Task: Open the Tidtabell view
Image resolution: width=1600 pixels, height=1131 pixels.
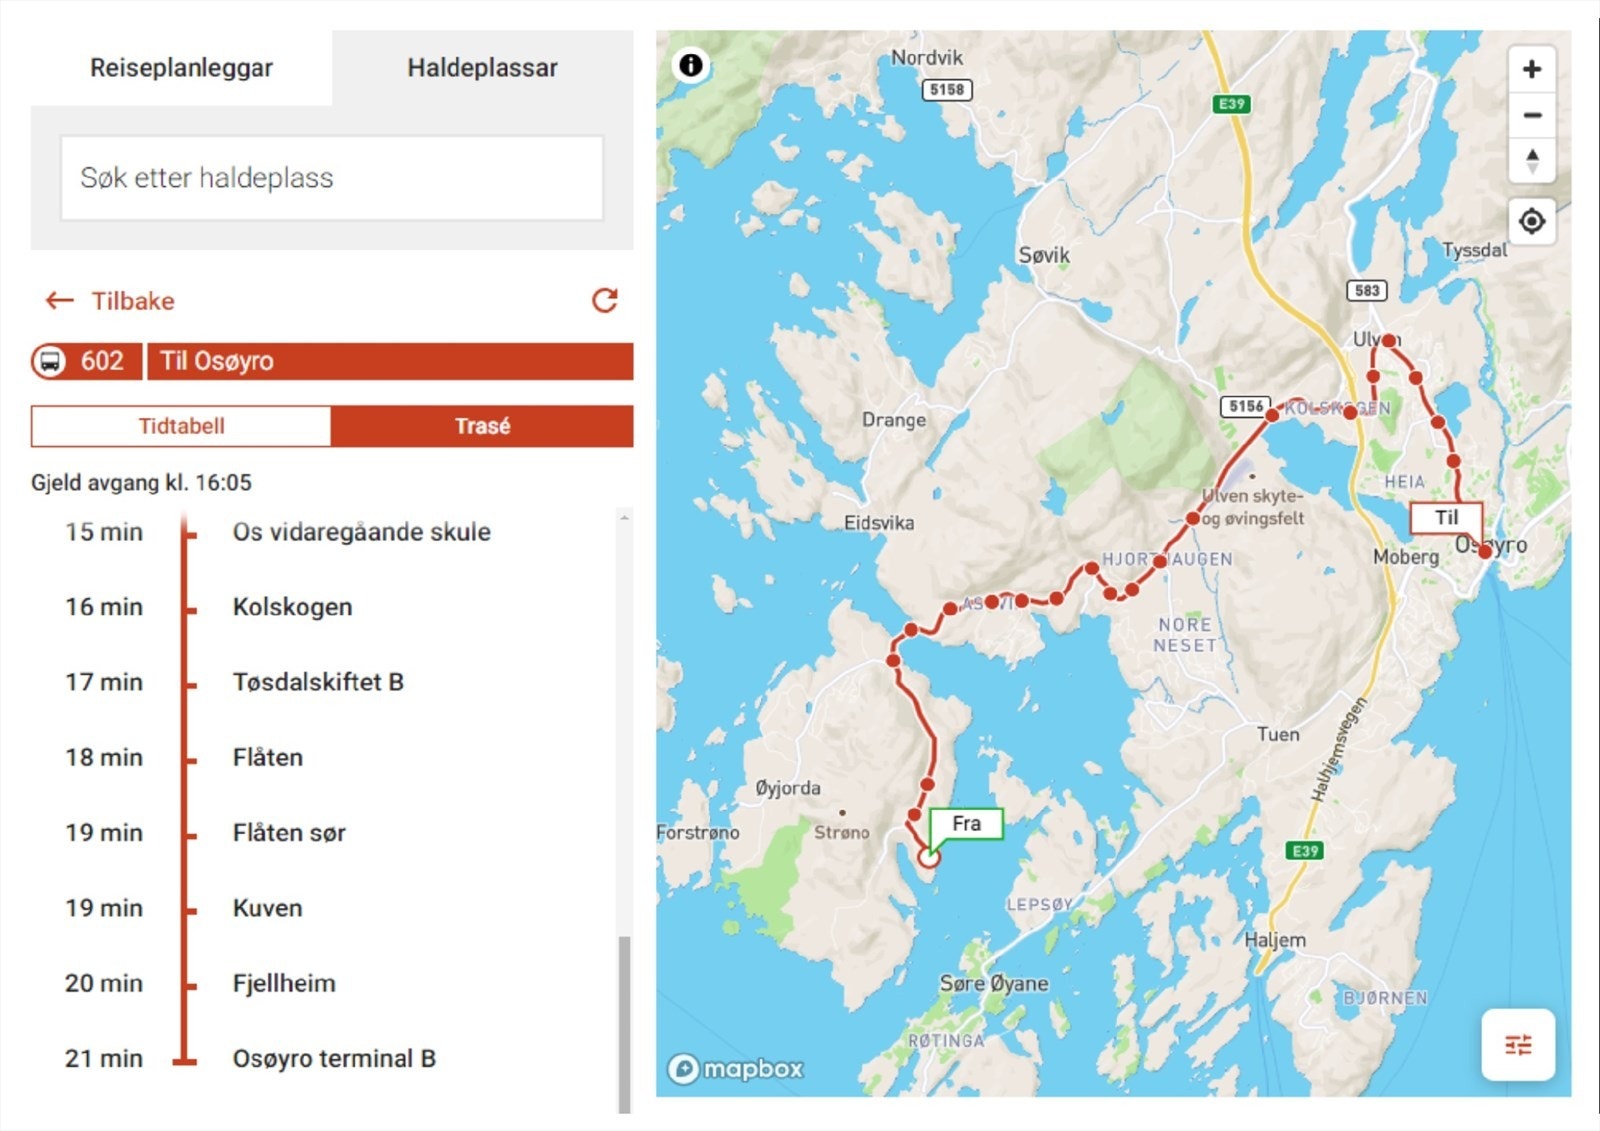Action: tap(183, 425)
